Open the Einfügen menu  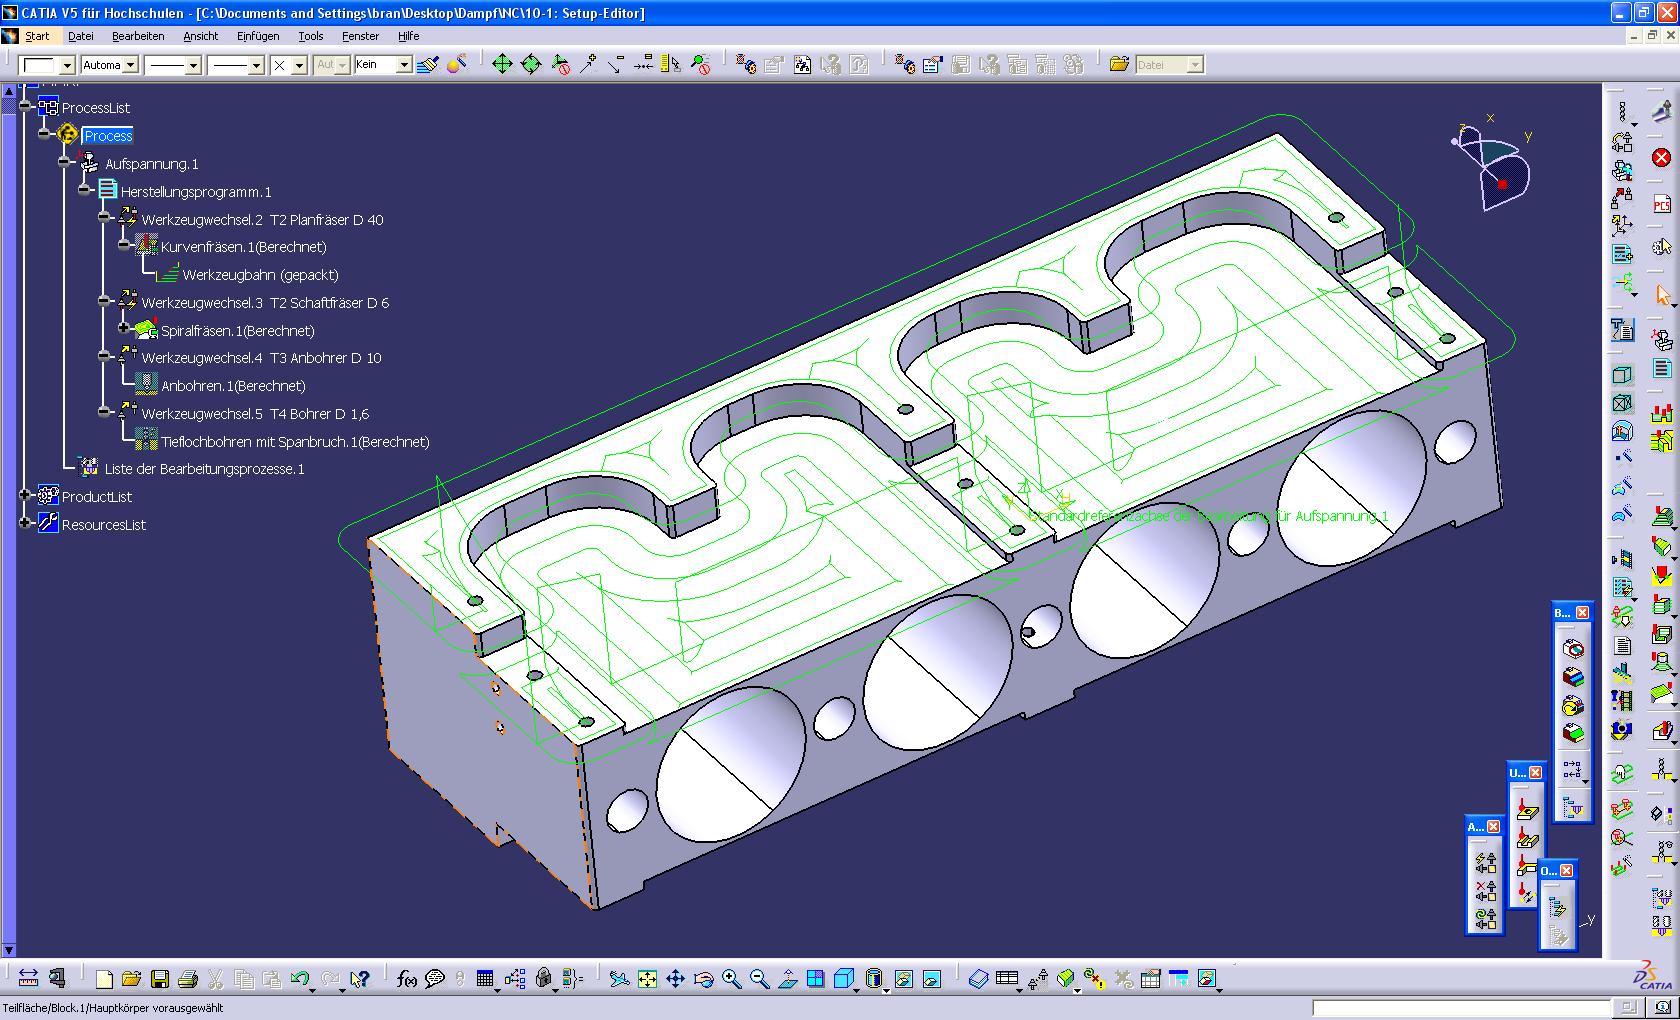coord(258,36)
